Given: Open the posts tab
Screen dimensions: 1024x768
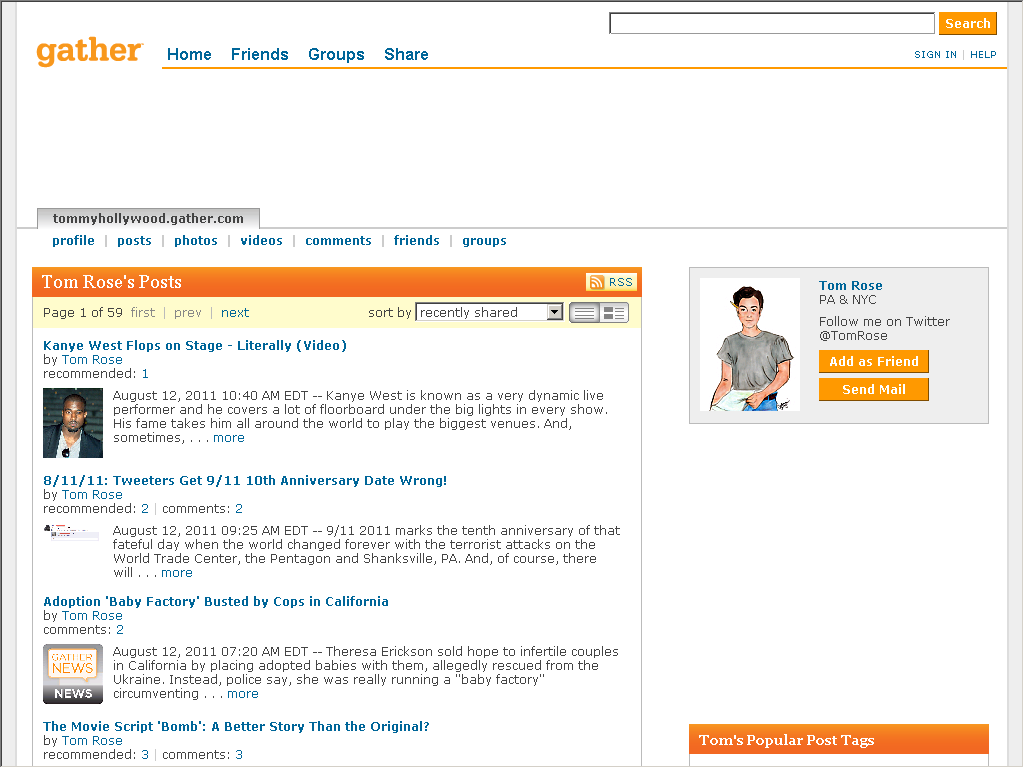Looking at the screenshot, I should tap(135, 241).
